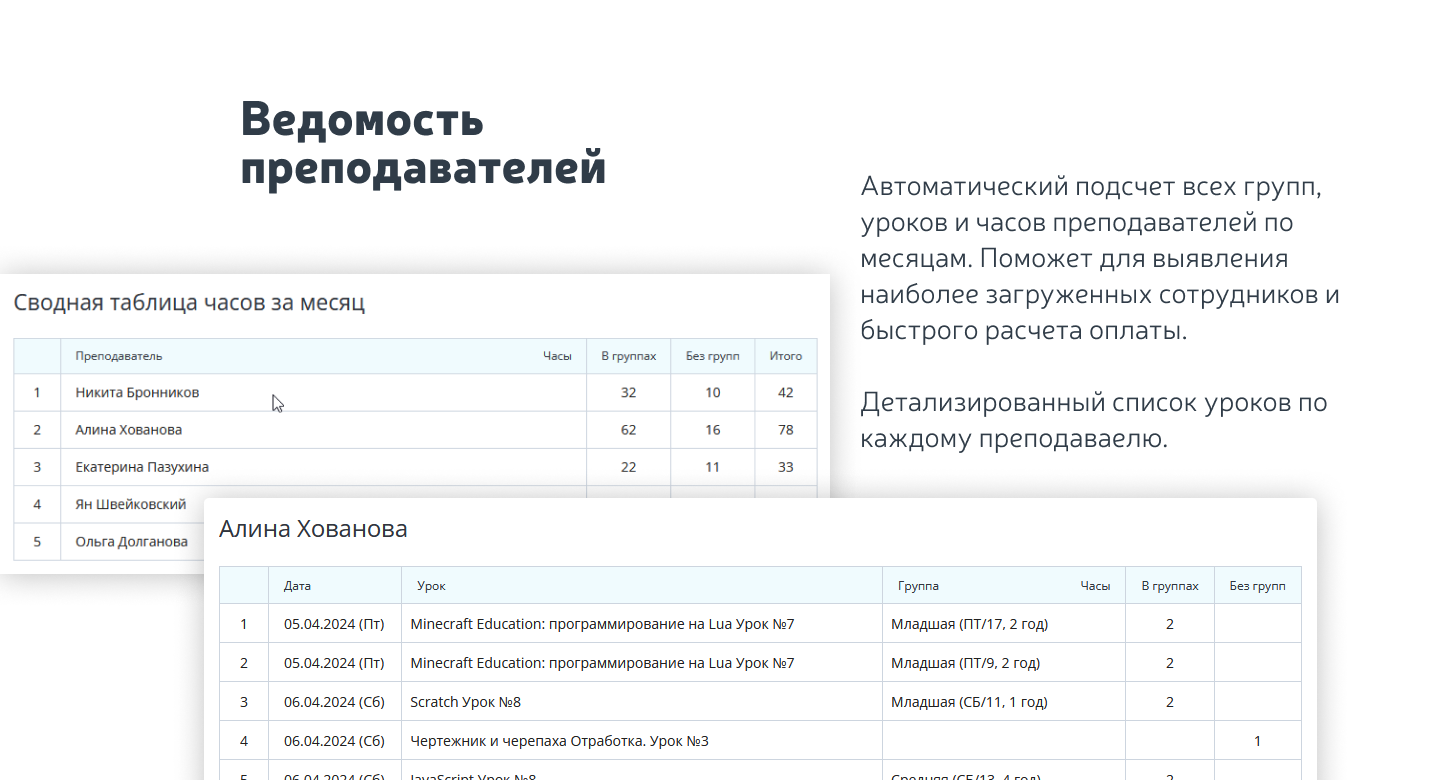Click date "05.04.2024 (Пт)" in detail row 2
Screen dimensions: 1440x780
tap(334, 663)
